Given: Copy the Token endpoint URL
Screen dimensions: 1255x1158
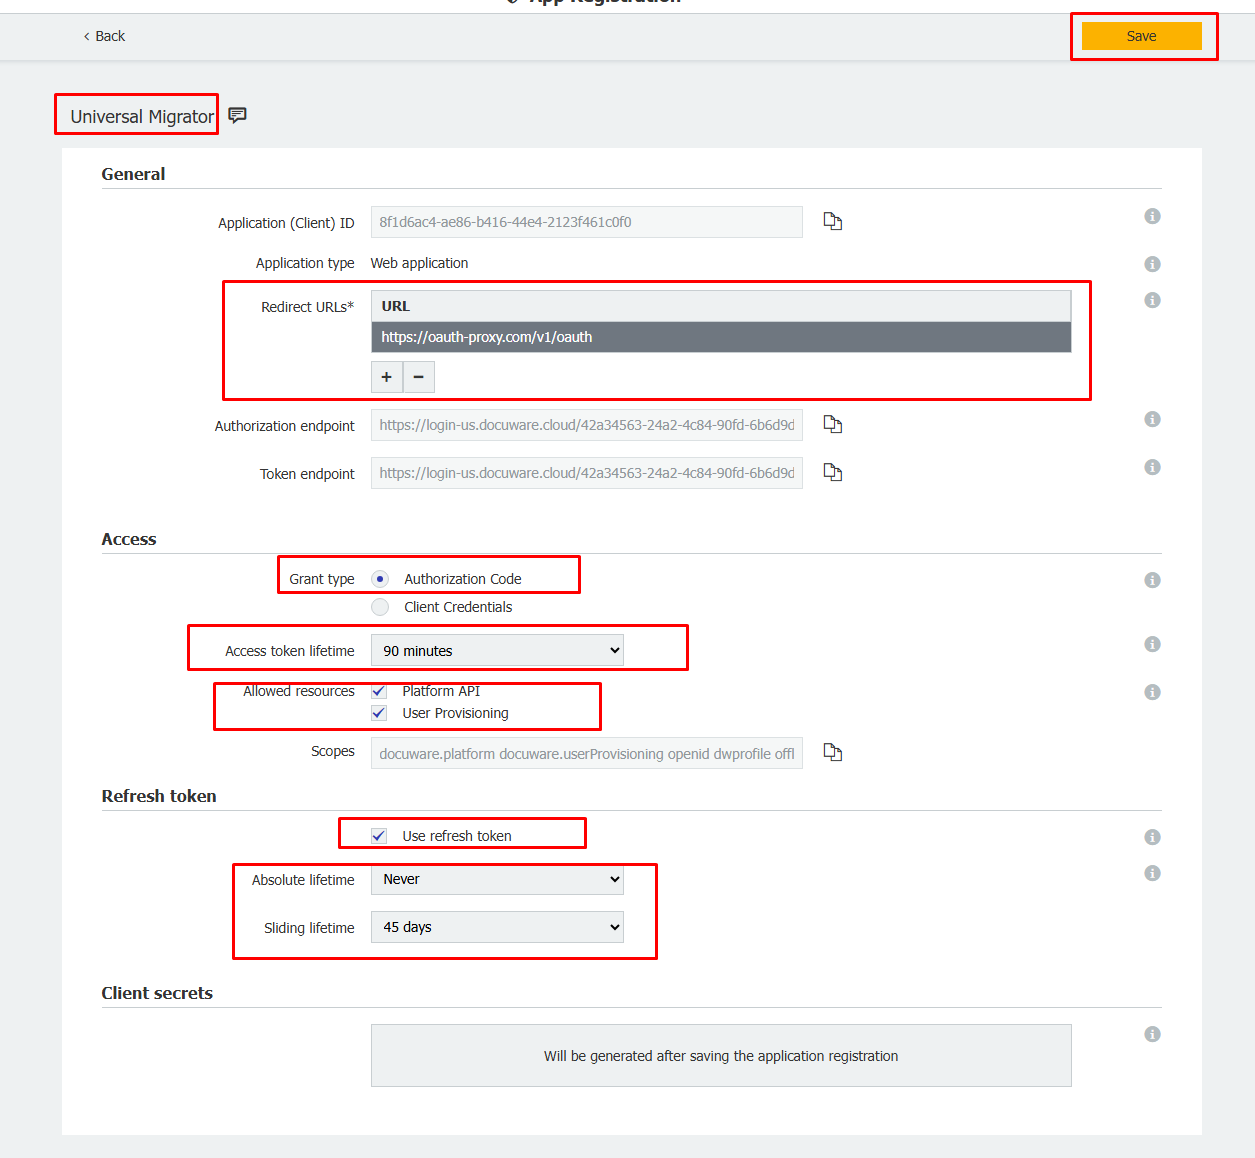Looking at the screenshot, I should [x=832, y=472].
